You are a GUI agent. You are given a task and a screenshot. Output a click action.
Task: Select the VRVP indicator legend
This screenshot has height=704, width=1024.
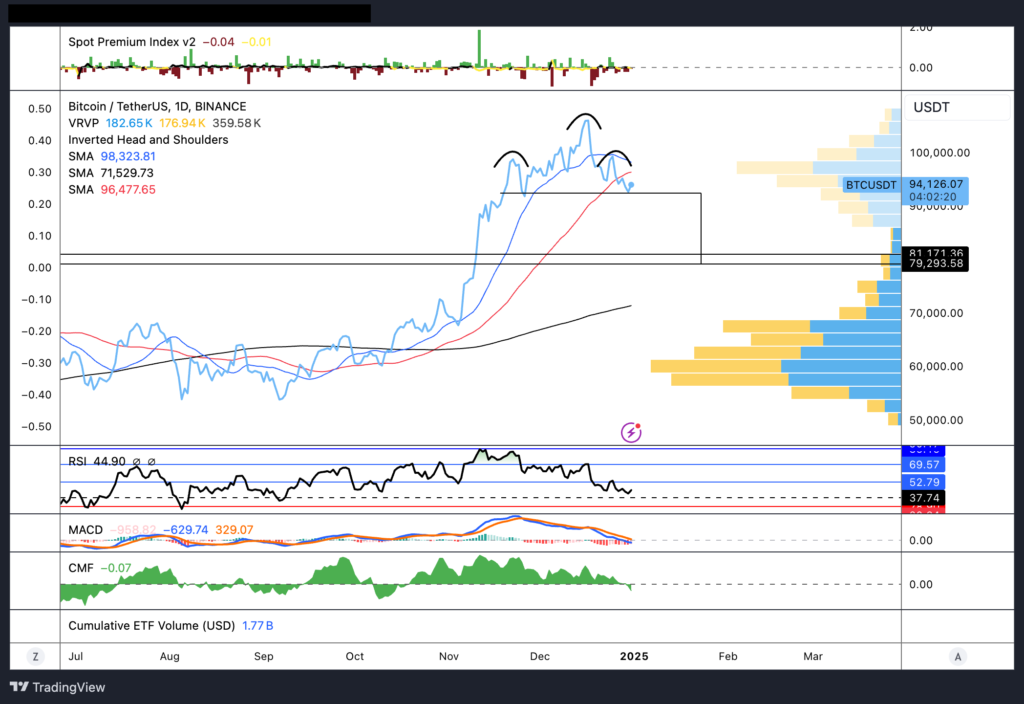pyautogui.click(x=84, y=123)
